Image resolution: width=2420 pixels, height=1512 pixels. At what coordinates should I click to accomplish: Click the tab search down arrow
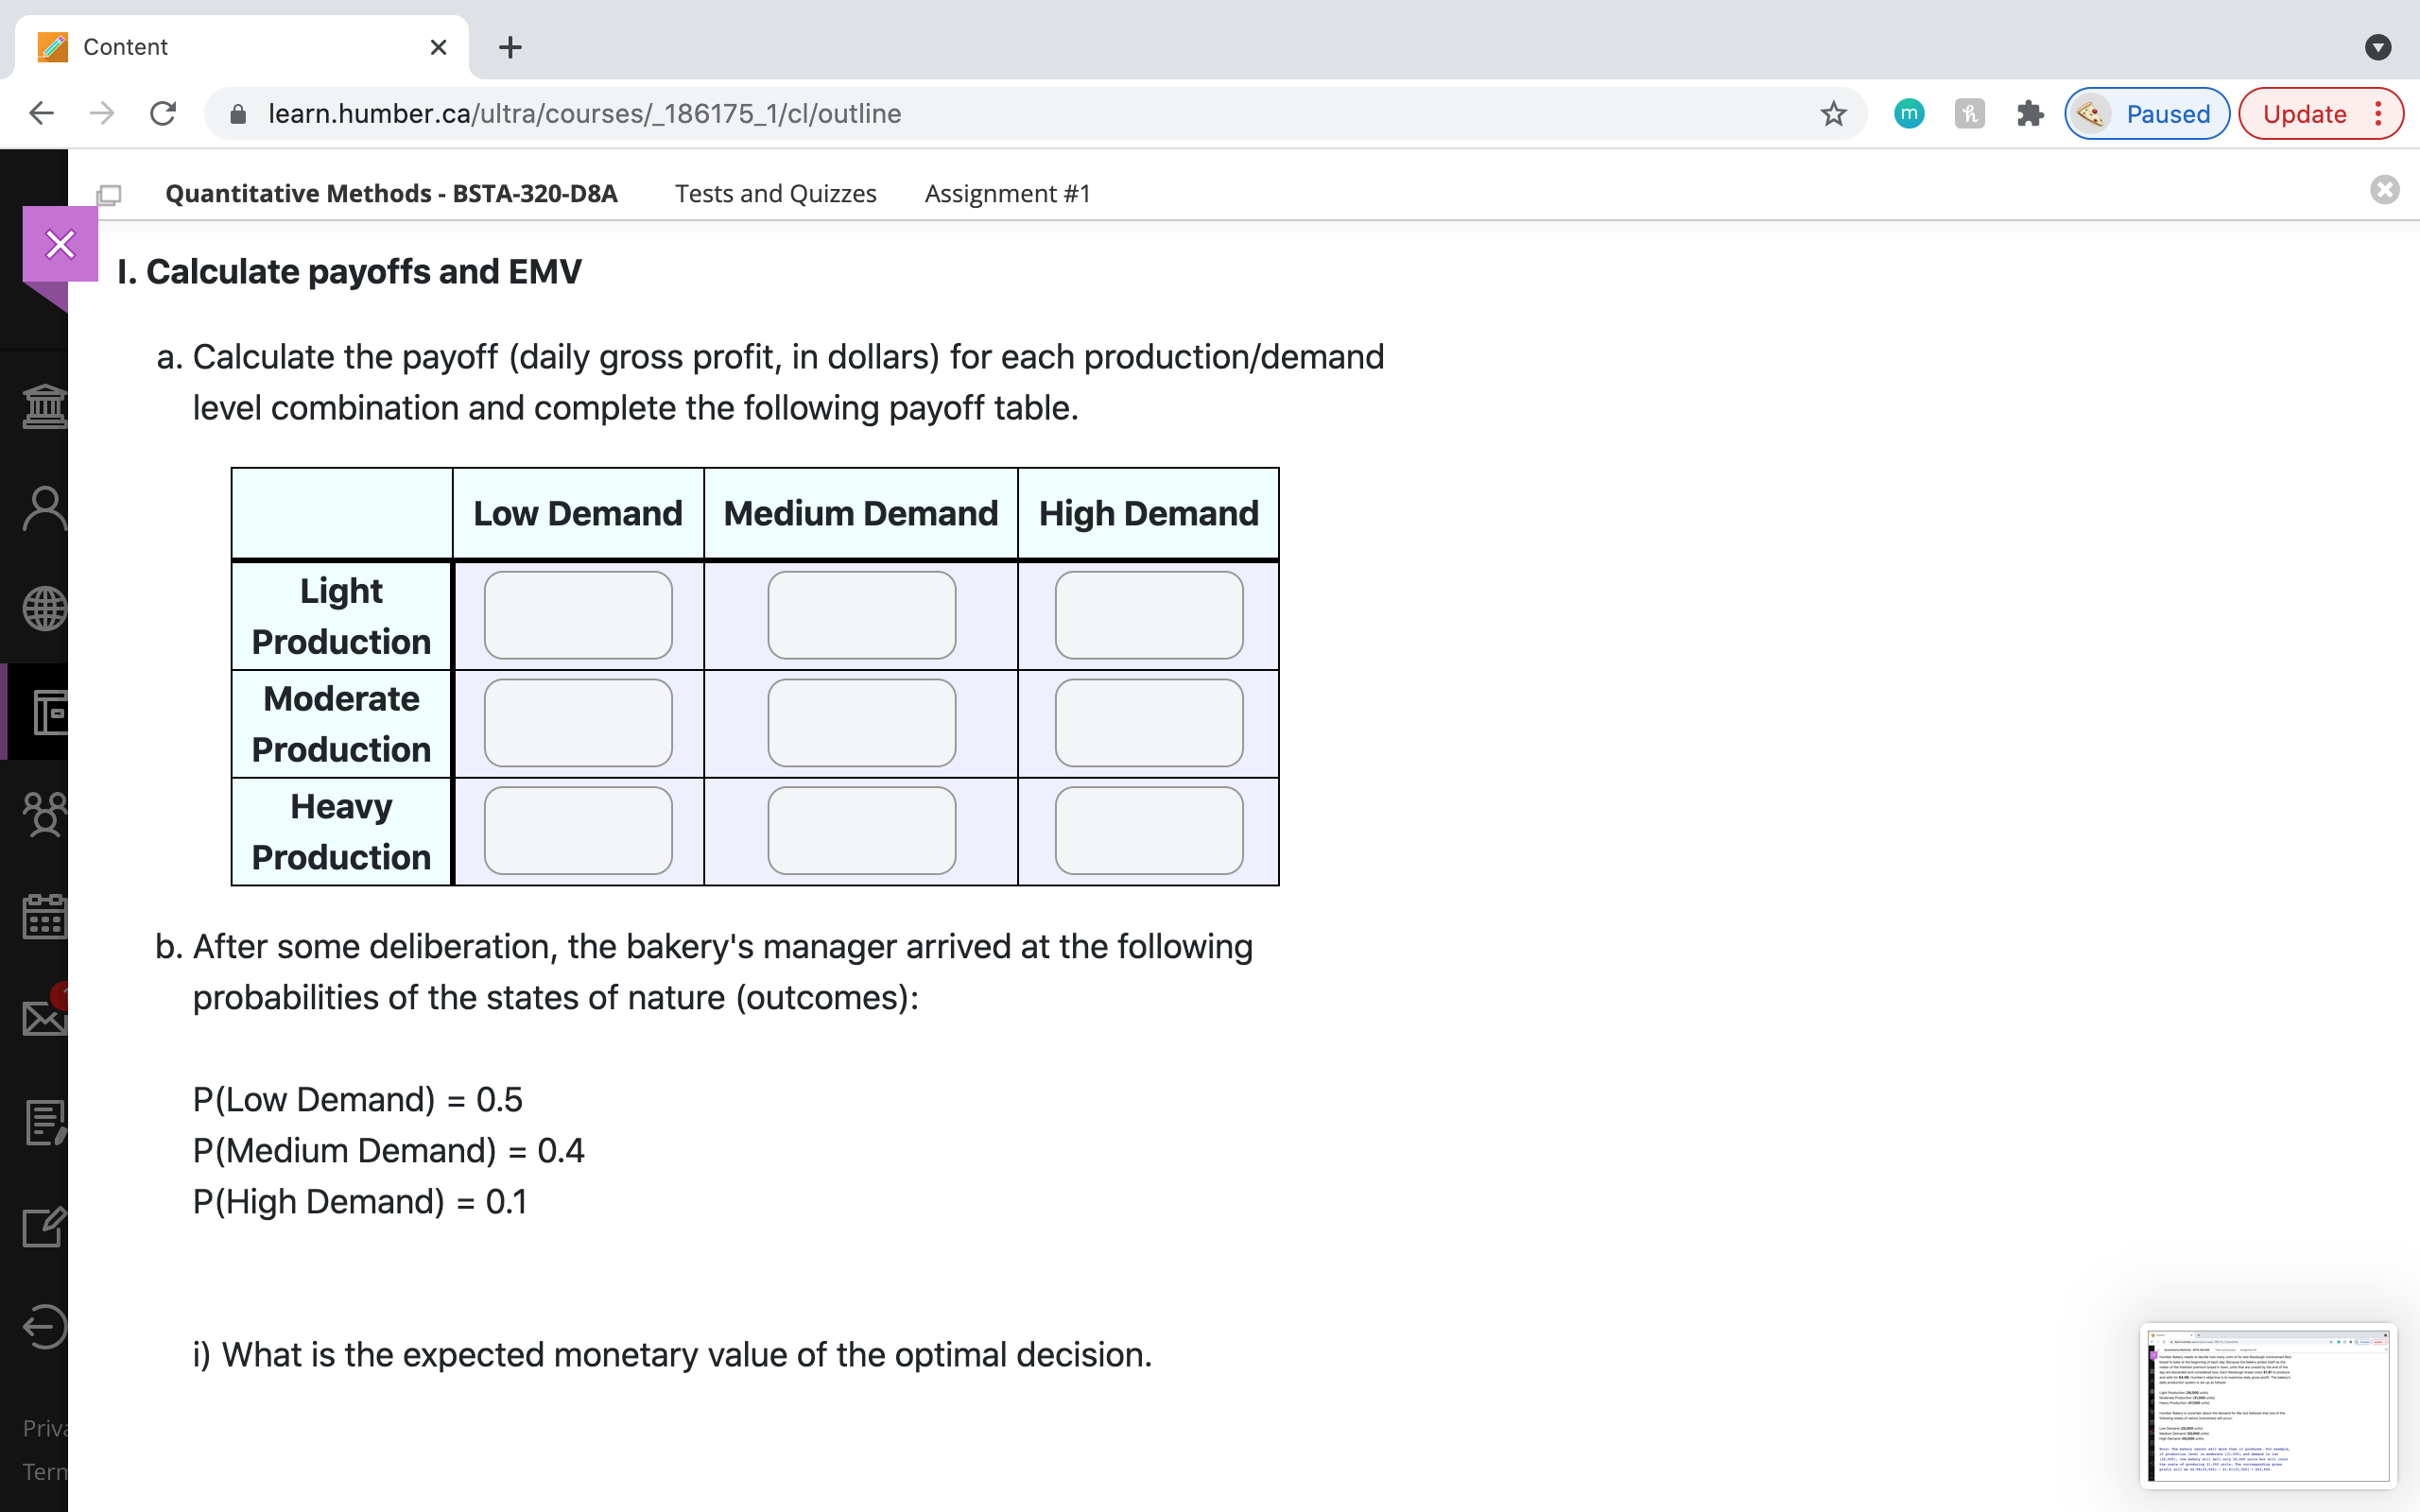[x=2377, y=47]
